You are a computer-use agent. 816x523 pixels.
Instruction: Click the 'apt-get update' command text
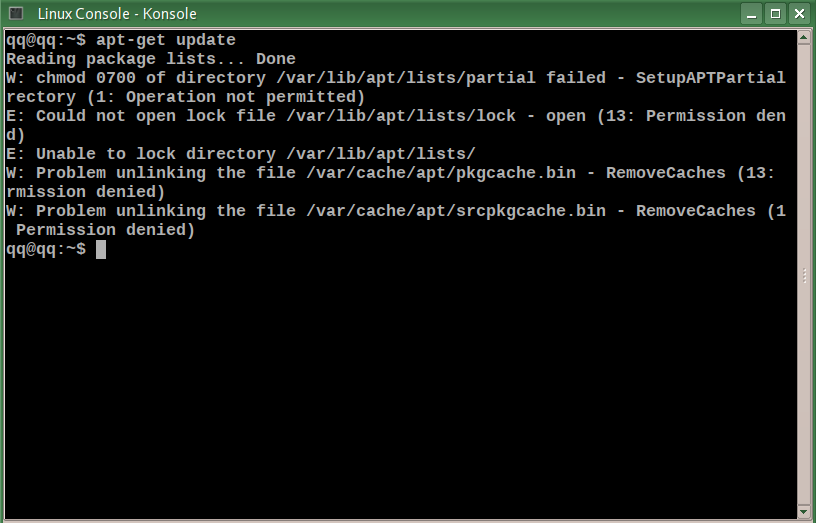click(166, 40)
